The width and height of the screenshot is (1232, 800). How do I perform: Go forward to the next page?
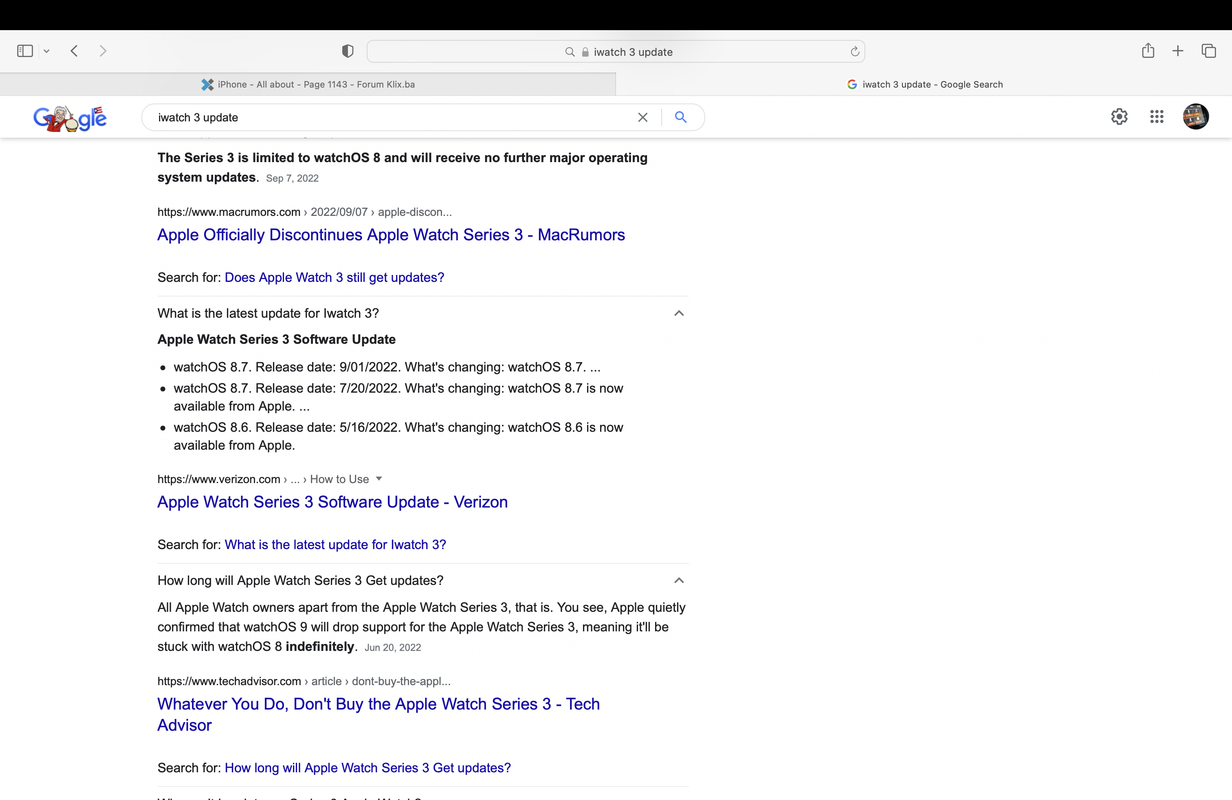[102, 51]
